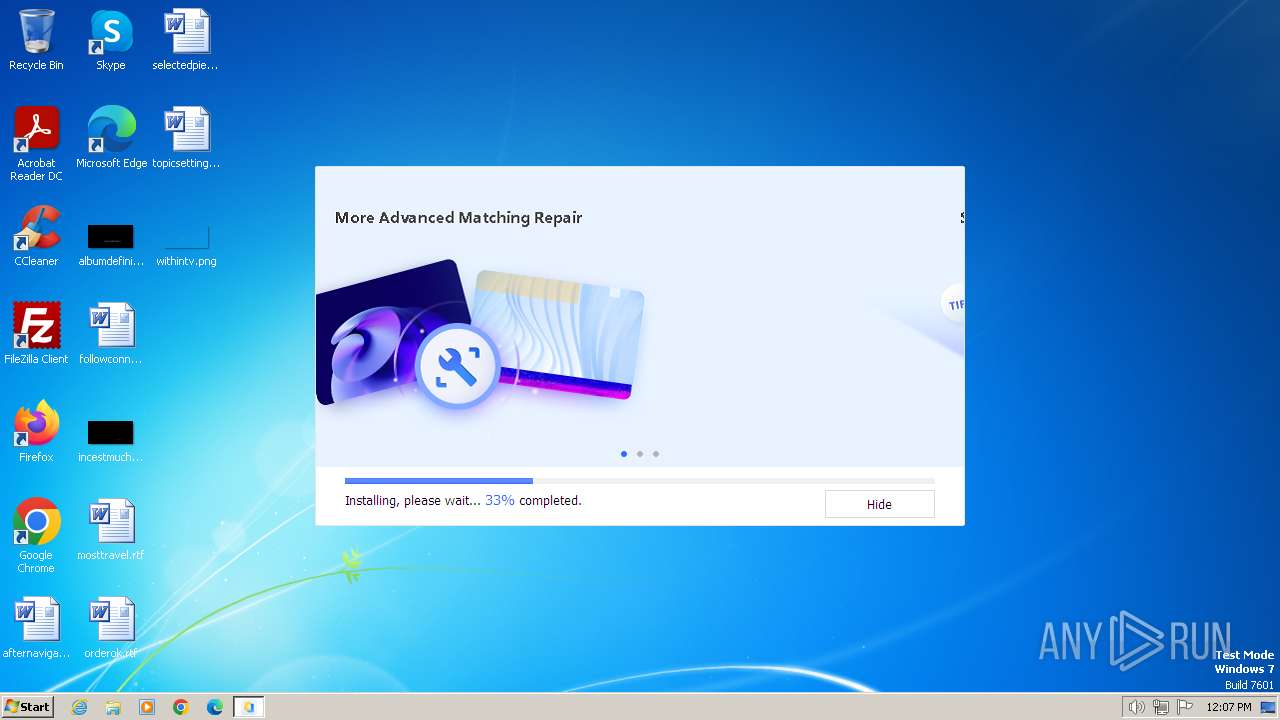Open the followconn Word document
The image size is (1280, 720).
[111, 334]
